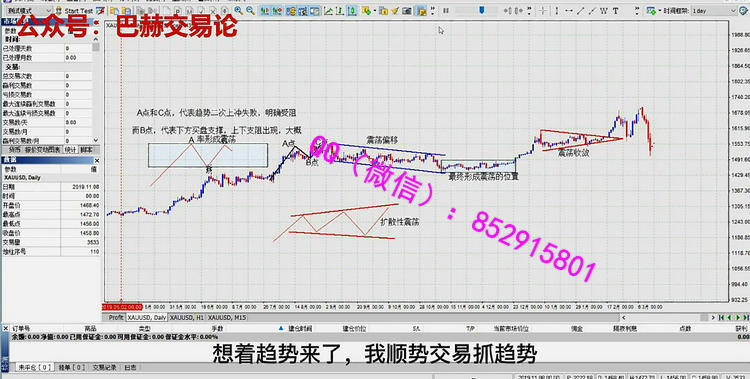Switch to the XAUUSD, M15 chart tab
750x379 pixels.
click(227, 317)
